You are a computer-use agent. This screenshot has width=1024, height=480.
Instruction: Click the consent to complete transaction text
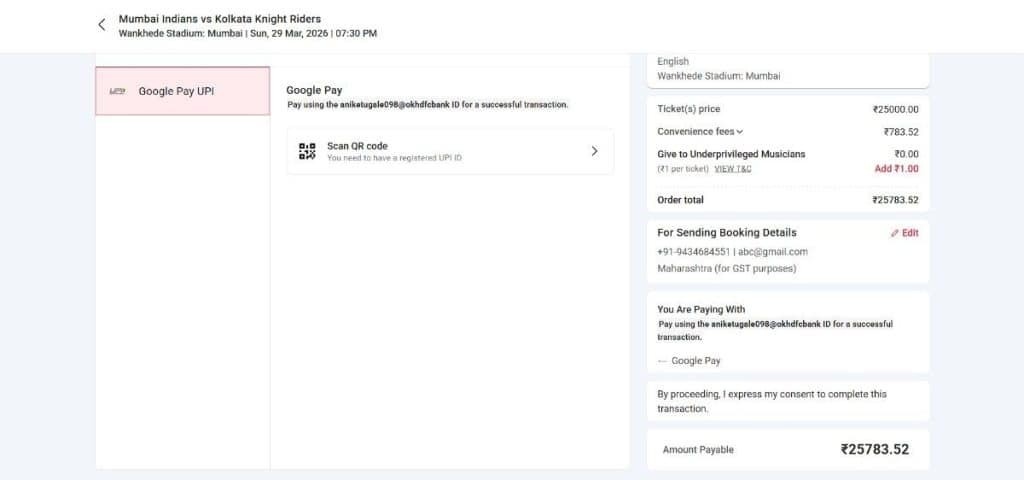(x=772, y=401)
